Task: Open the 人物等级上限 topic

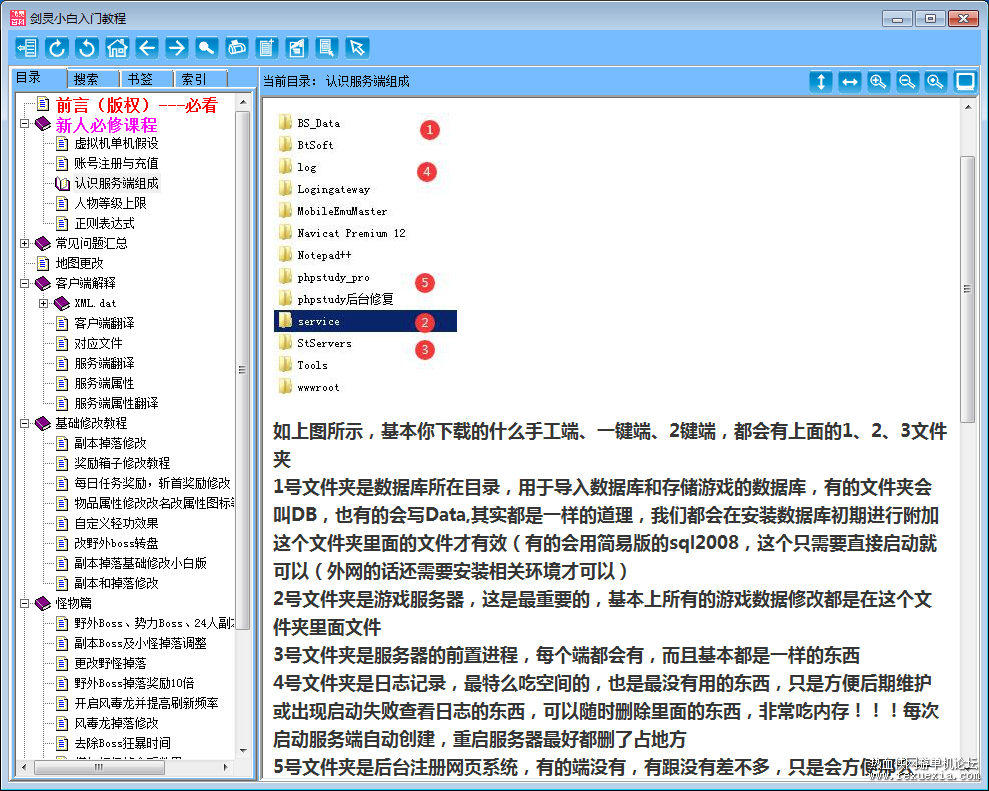Action: point(110,203)
